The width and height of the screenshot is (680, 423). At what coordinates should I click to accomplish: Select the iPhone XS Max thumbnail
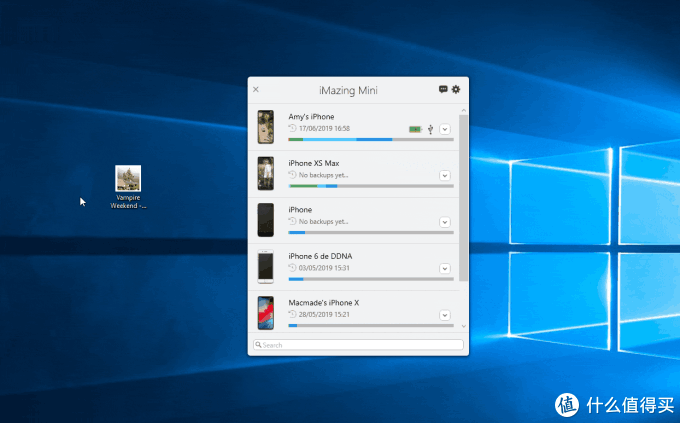[265, 174]
